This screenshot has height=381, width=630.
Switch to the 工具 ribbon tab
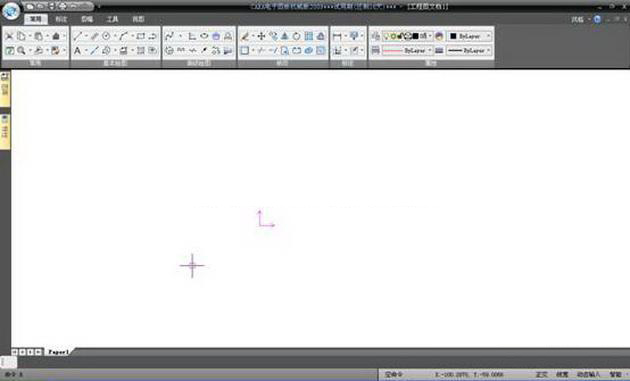click(x=112, y=19)
